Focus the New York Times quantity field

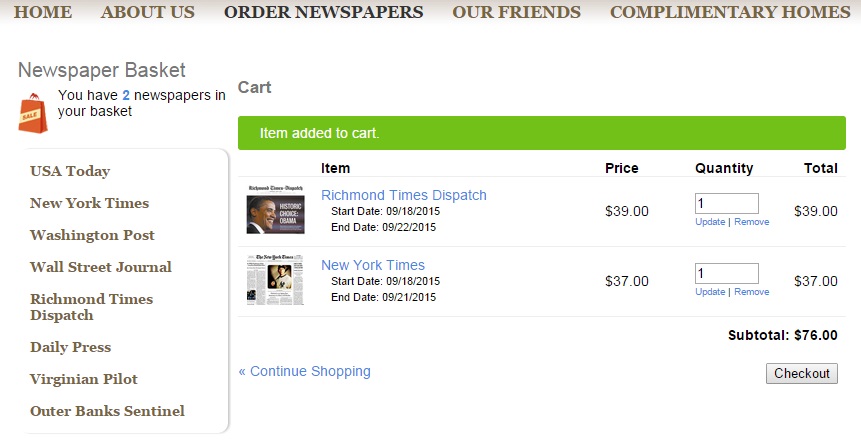tap(727, 273)
